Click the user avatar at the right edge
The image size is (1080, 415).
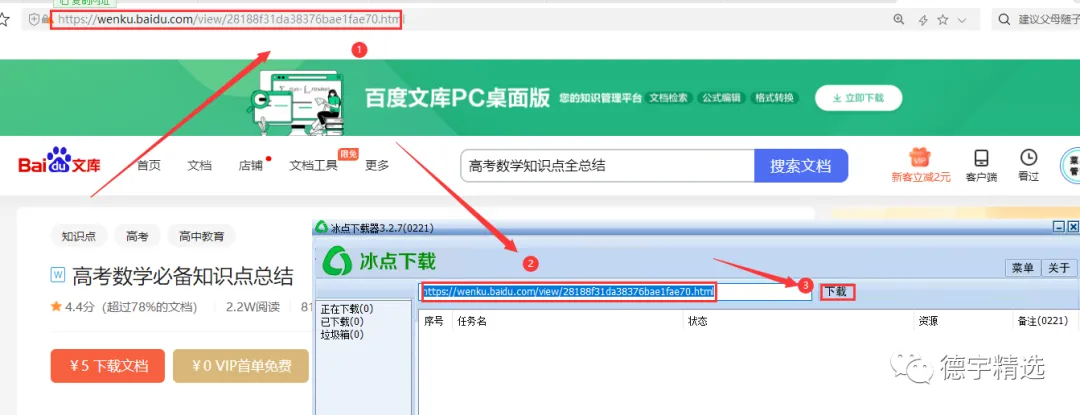click(1070, 165)
